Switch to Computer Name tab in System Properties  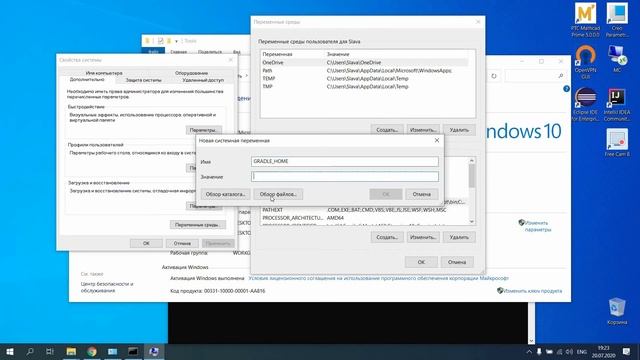point(104,73)
